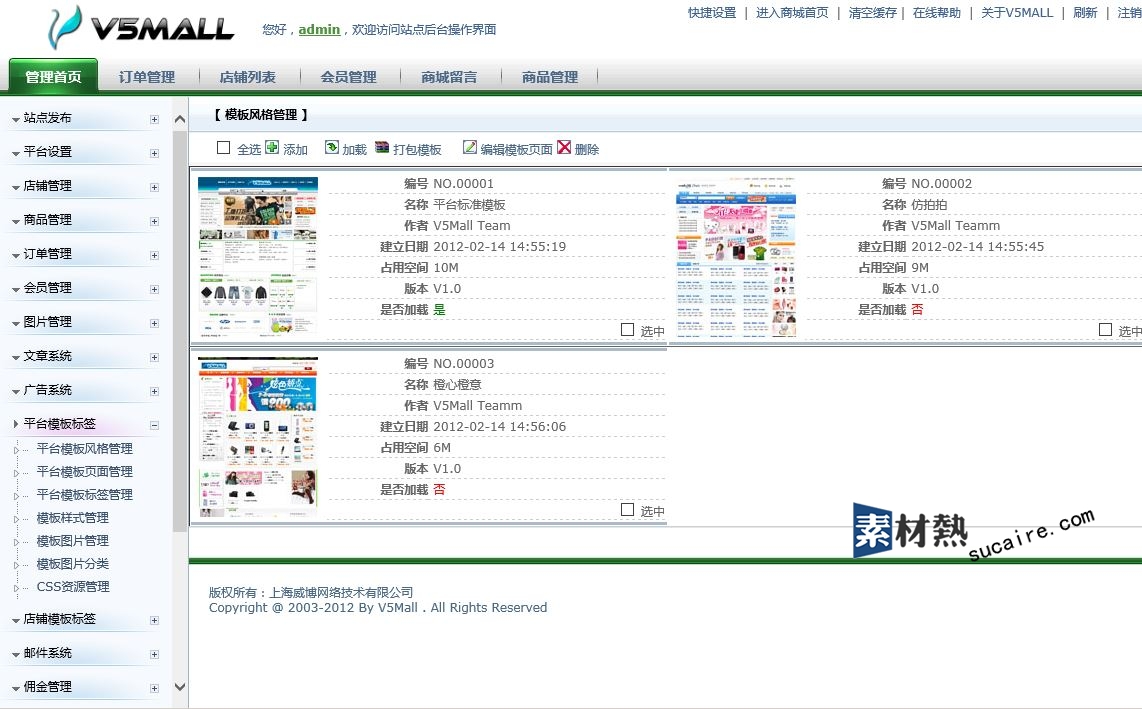
Task: Go to 进入商城首页 link
Action: coord(792,13)
